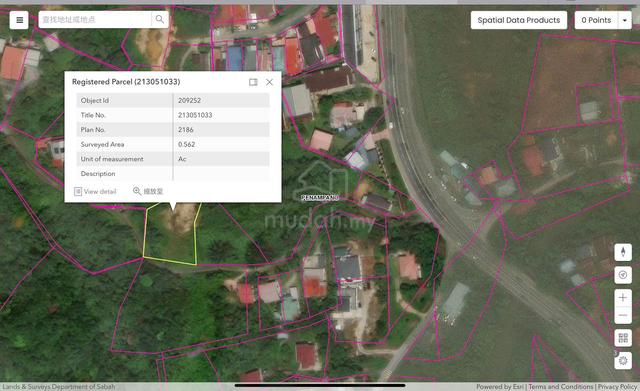Locate my position on map

pyautogui.click(x=623, y=275)
